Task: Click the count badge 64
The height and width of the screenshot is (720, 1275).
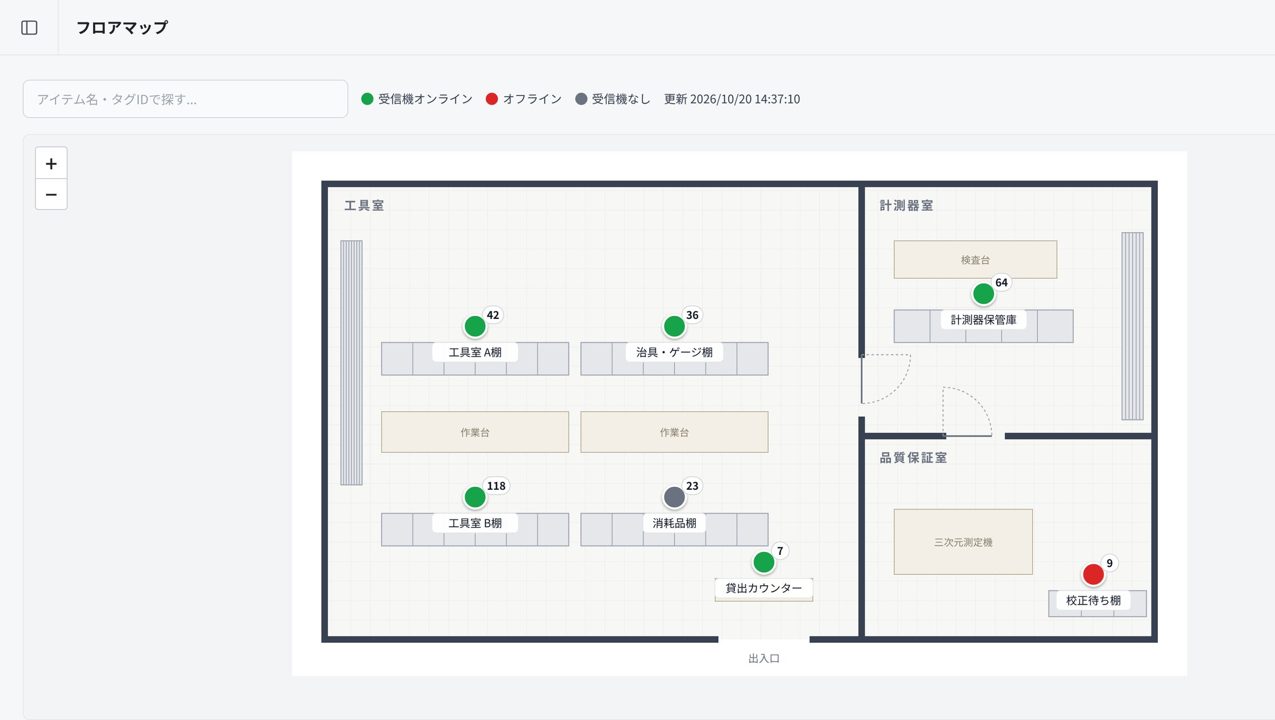Action: click(1001, 283)
